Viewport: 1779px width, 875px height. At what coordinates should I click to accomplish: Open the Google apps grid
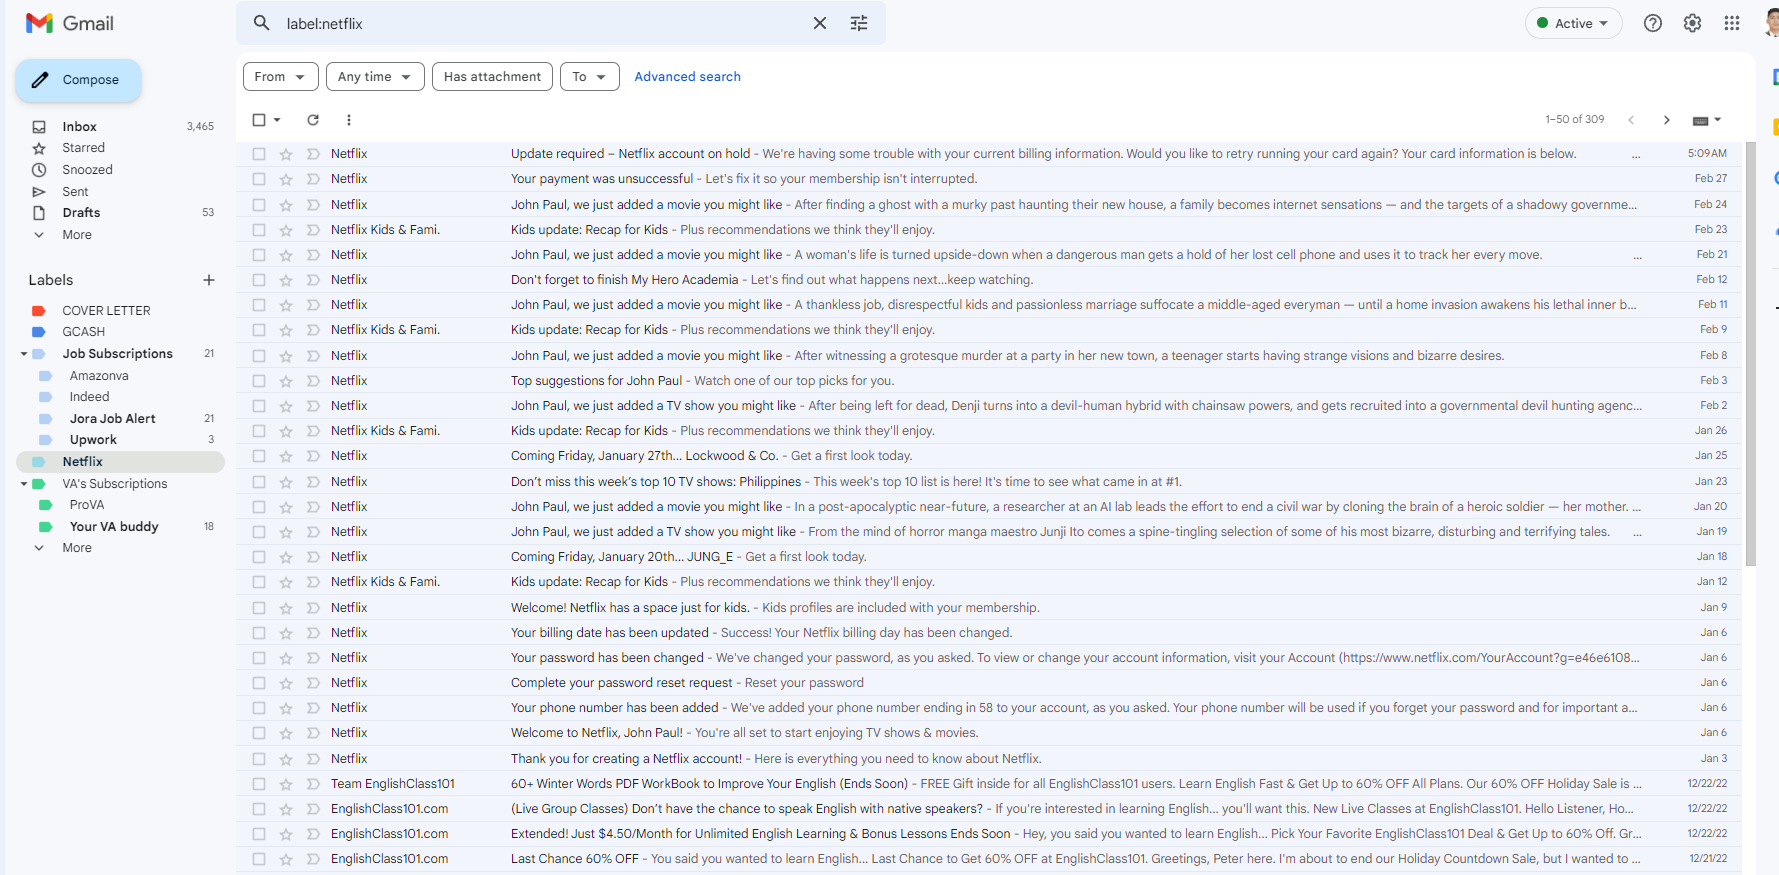click(x=1732, y=23)
